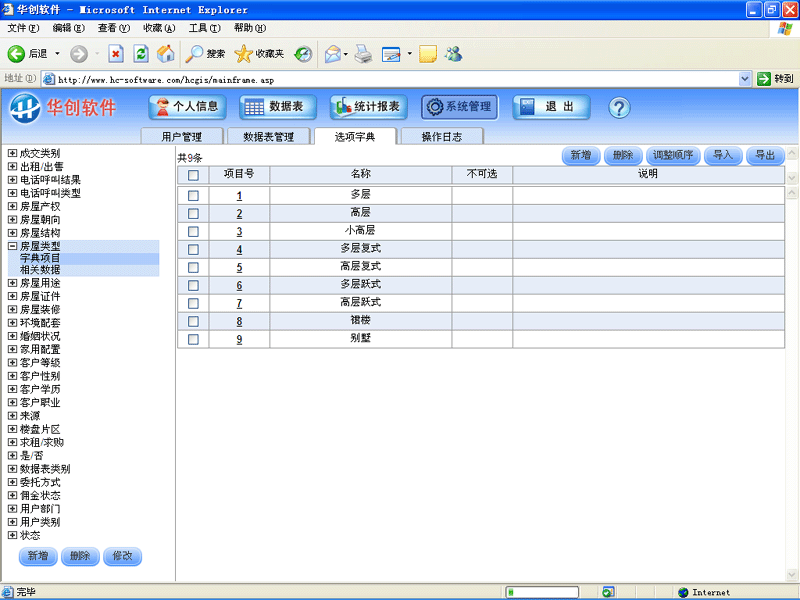This screenshot has width=800, height=600.
Task: Expand the 客户等级 tree node
Action: (x=12, y=363)
